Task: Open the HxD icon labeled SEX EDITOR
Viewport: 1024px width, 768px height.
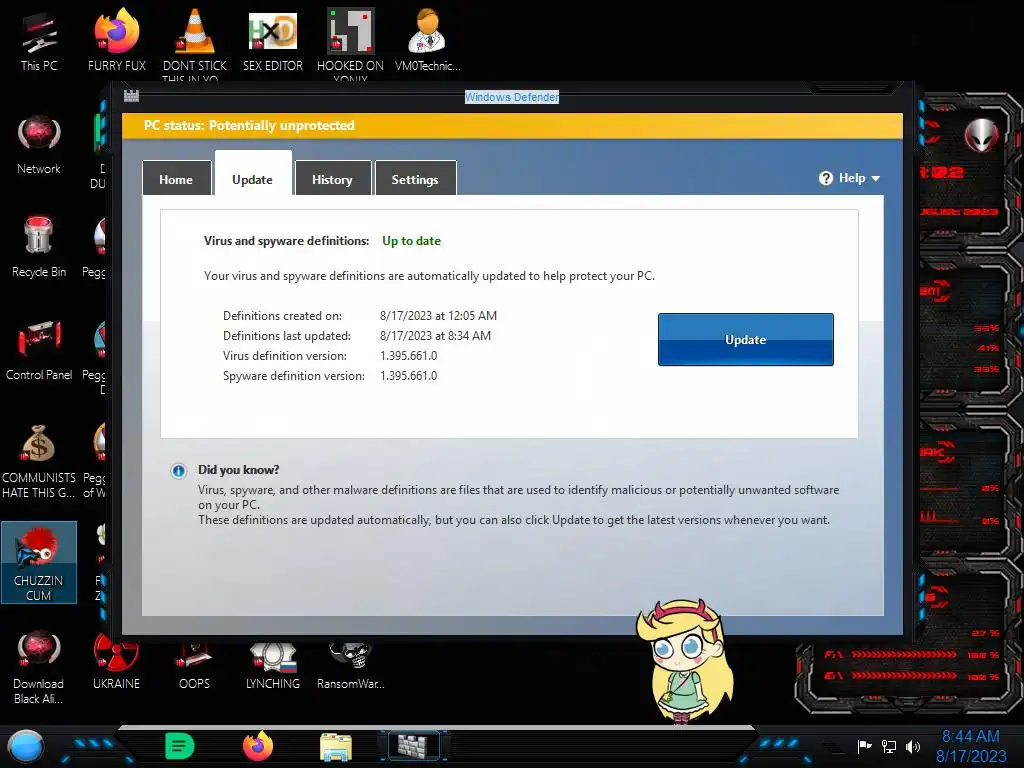Action: (x=273, y=40)
